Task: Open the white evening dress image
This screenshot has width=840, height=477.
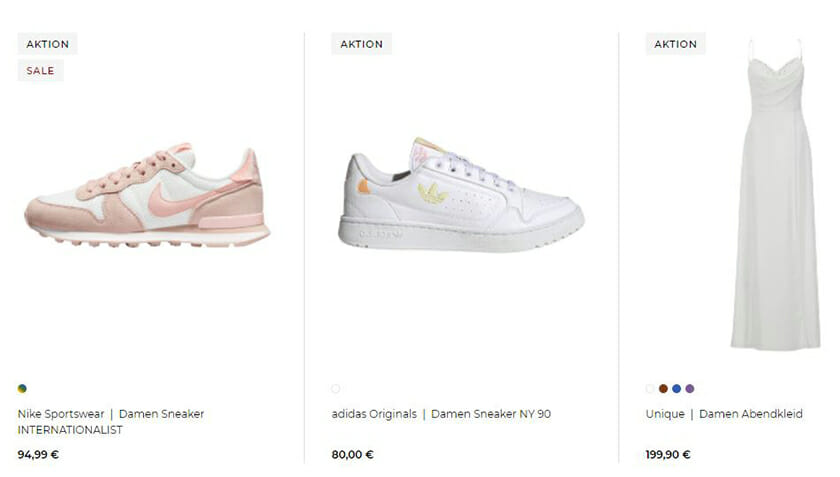Action: (776, 195)
